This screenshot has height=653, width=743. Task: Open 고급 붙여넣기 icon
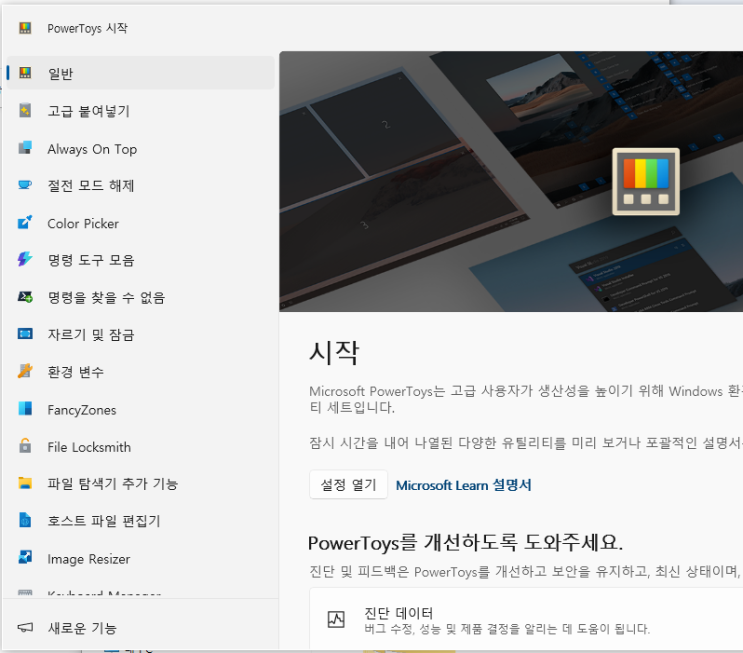click(x=25, y=110)
